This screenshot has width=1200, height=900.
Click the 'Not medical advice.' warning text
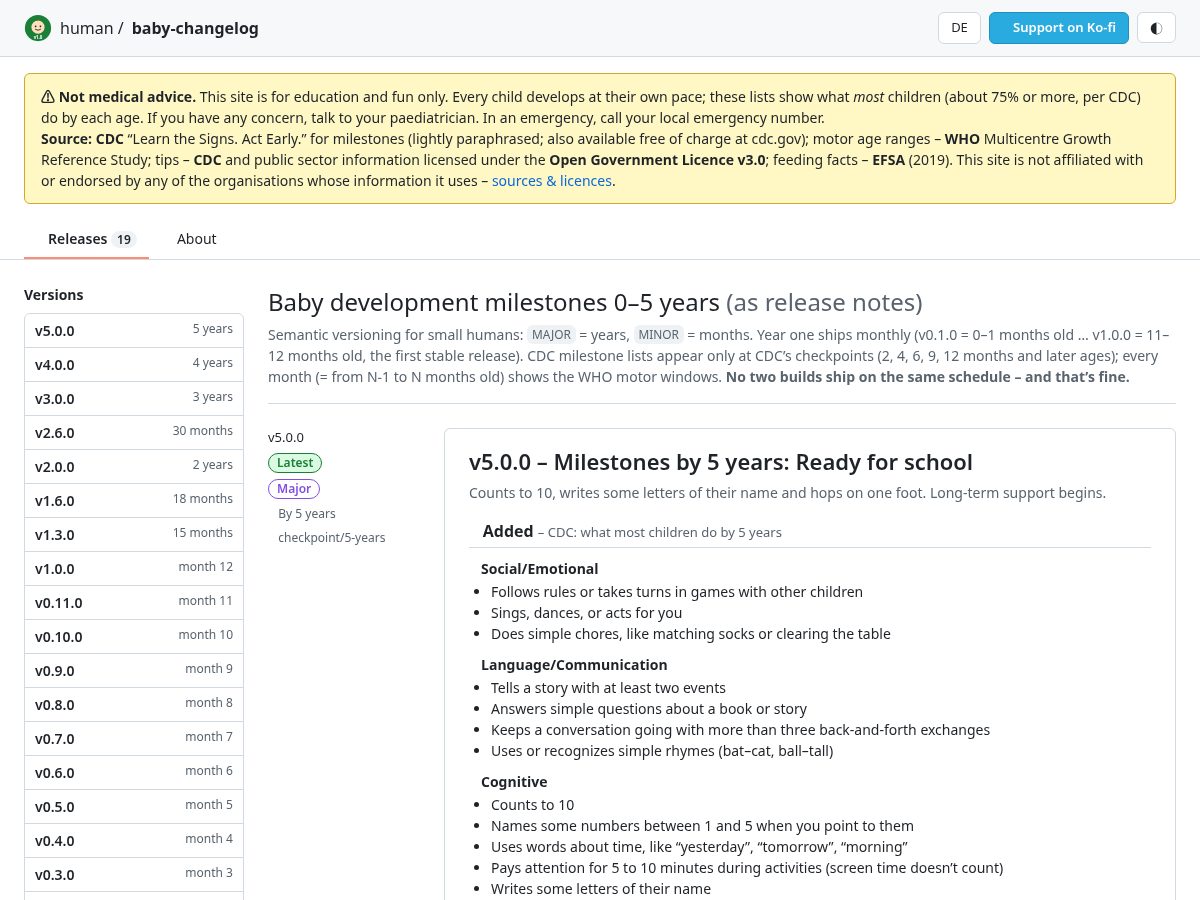pos(127,97)
